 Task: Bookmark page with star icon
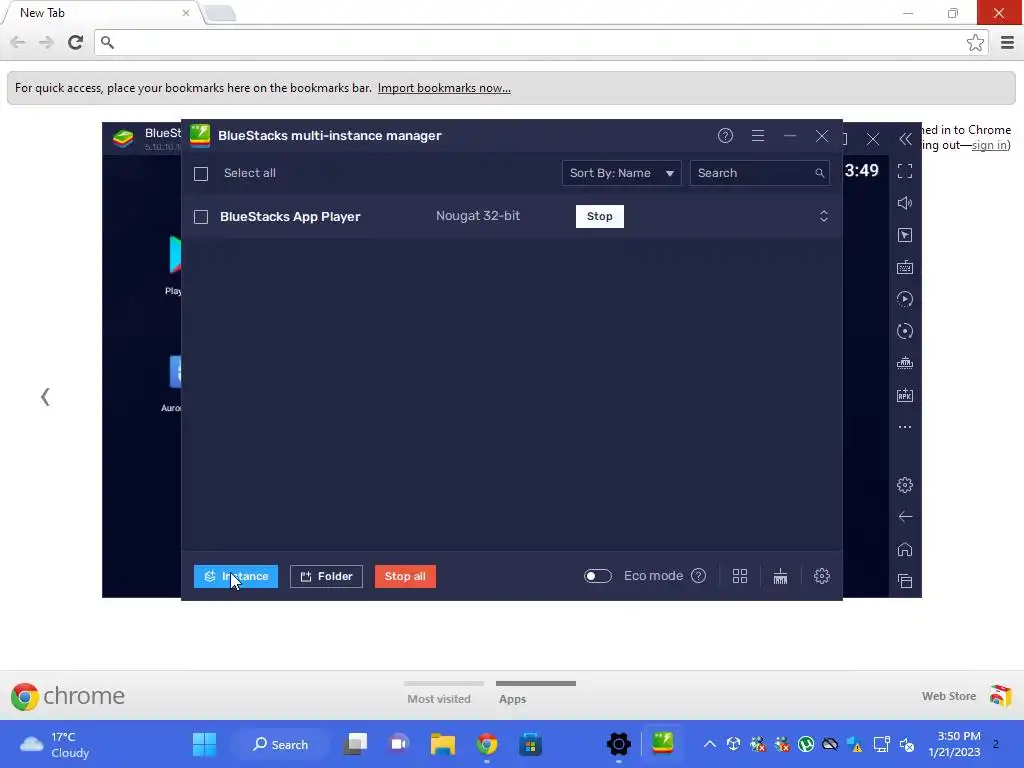click(975, 42)
